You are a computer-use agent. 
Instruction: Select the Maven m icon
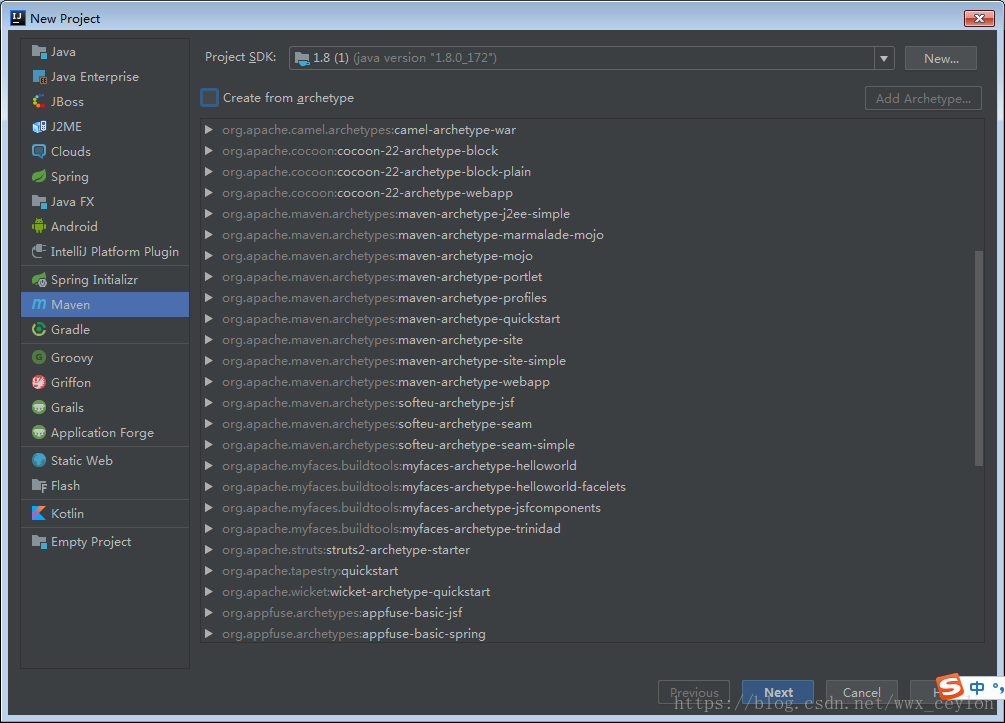39,304
